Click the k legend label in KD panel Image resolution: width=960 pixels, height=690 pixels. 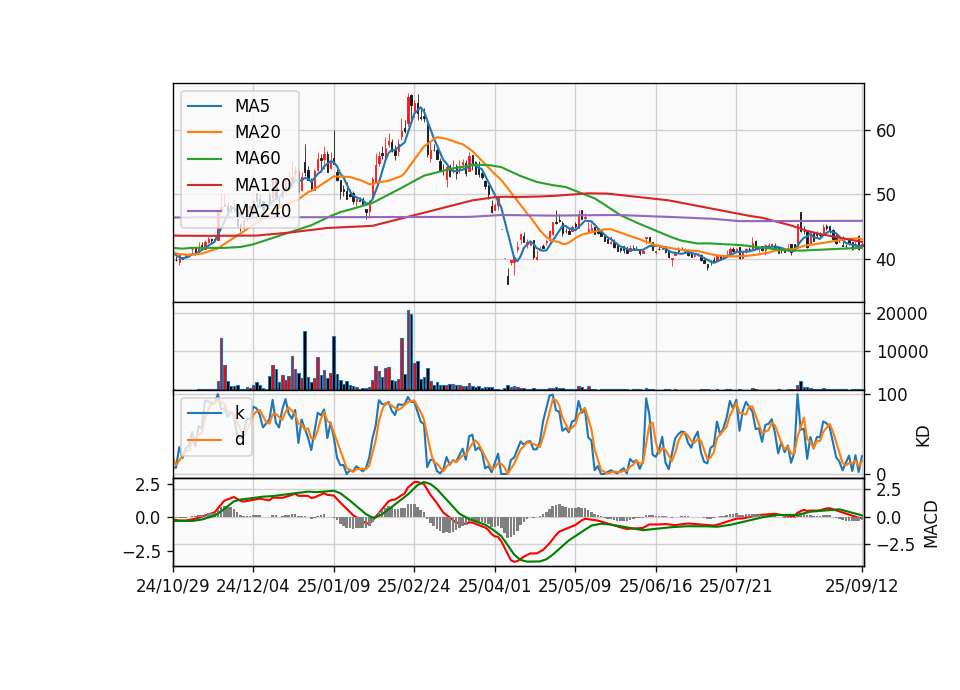(x=239, y=413)
